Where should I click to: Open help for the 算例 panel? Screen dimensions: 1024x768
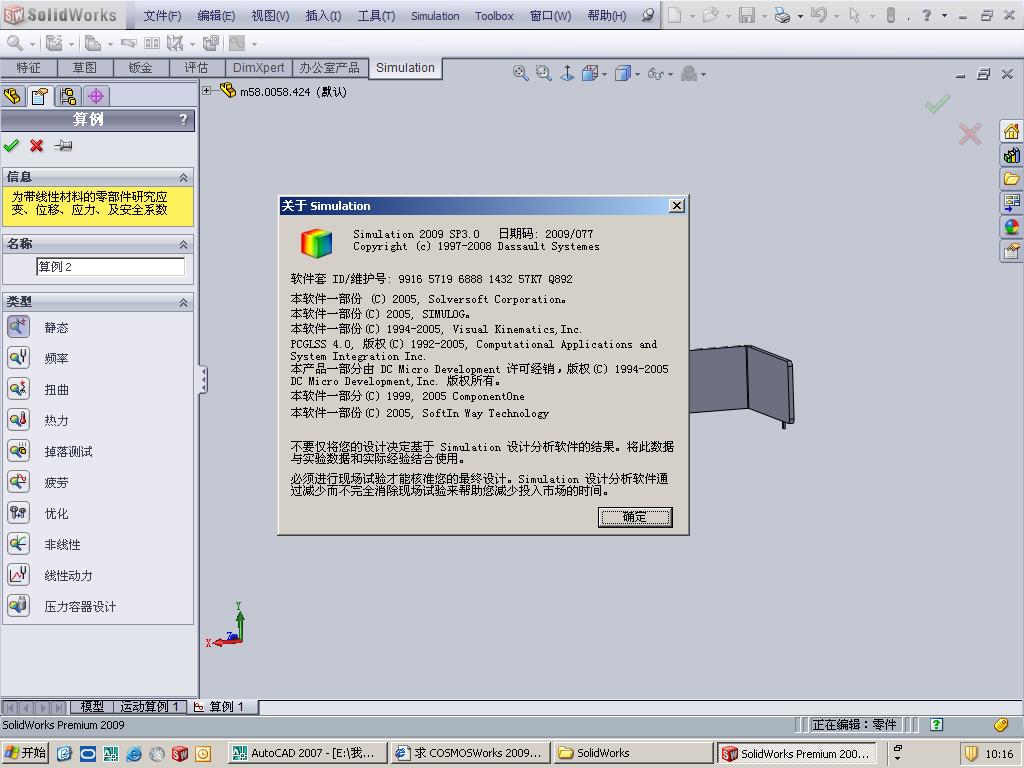tap(183, 120)
